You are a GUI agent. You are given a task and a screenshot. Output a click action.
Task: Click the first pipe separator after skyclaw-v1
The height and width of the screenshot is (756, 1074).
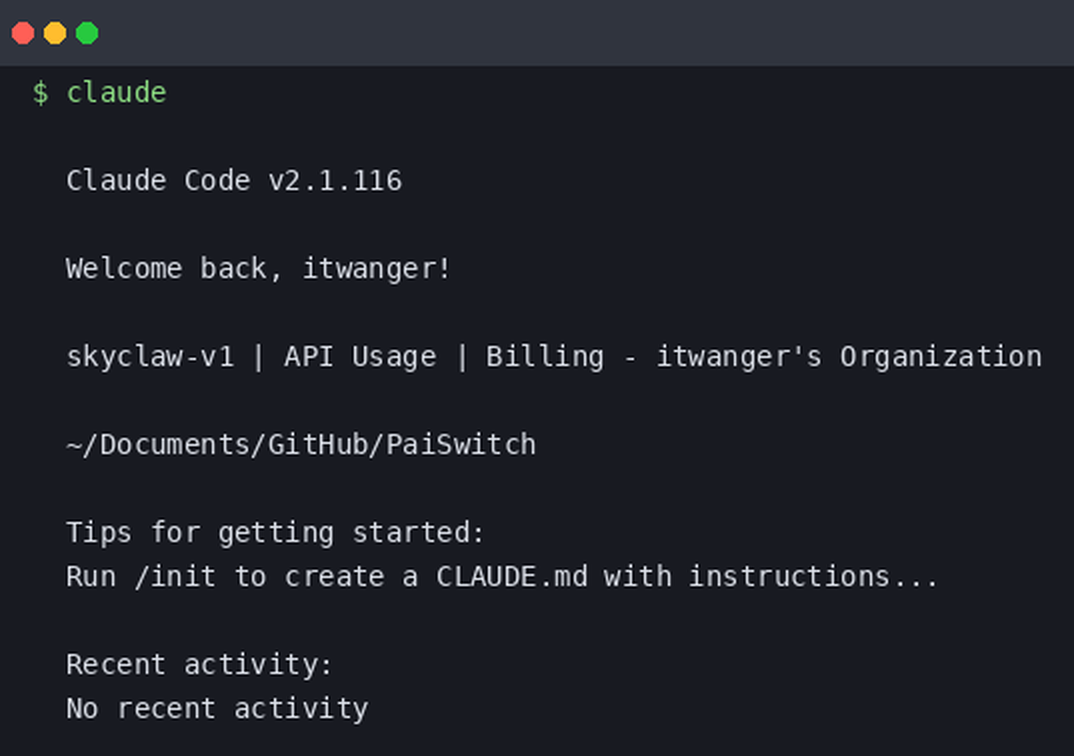(259, 357)
